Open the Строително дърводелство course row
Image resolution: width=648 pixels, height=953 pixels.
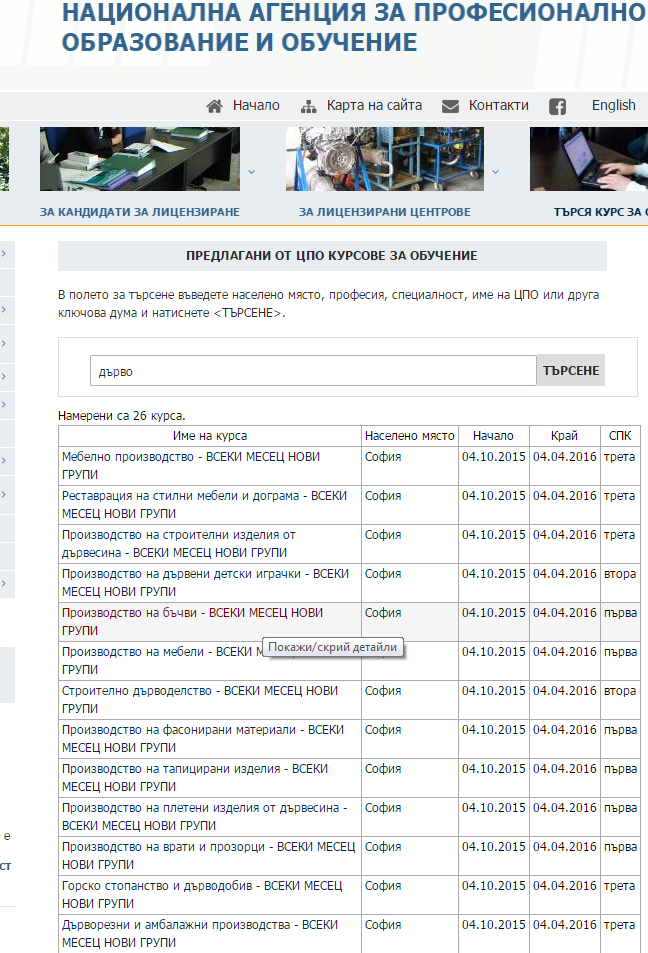pos(198,699)
